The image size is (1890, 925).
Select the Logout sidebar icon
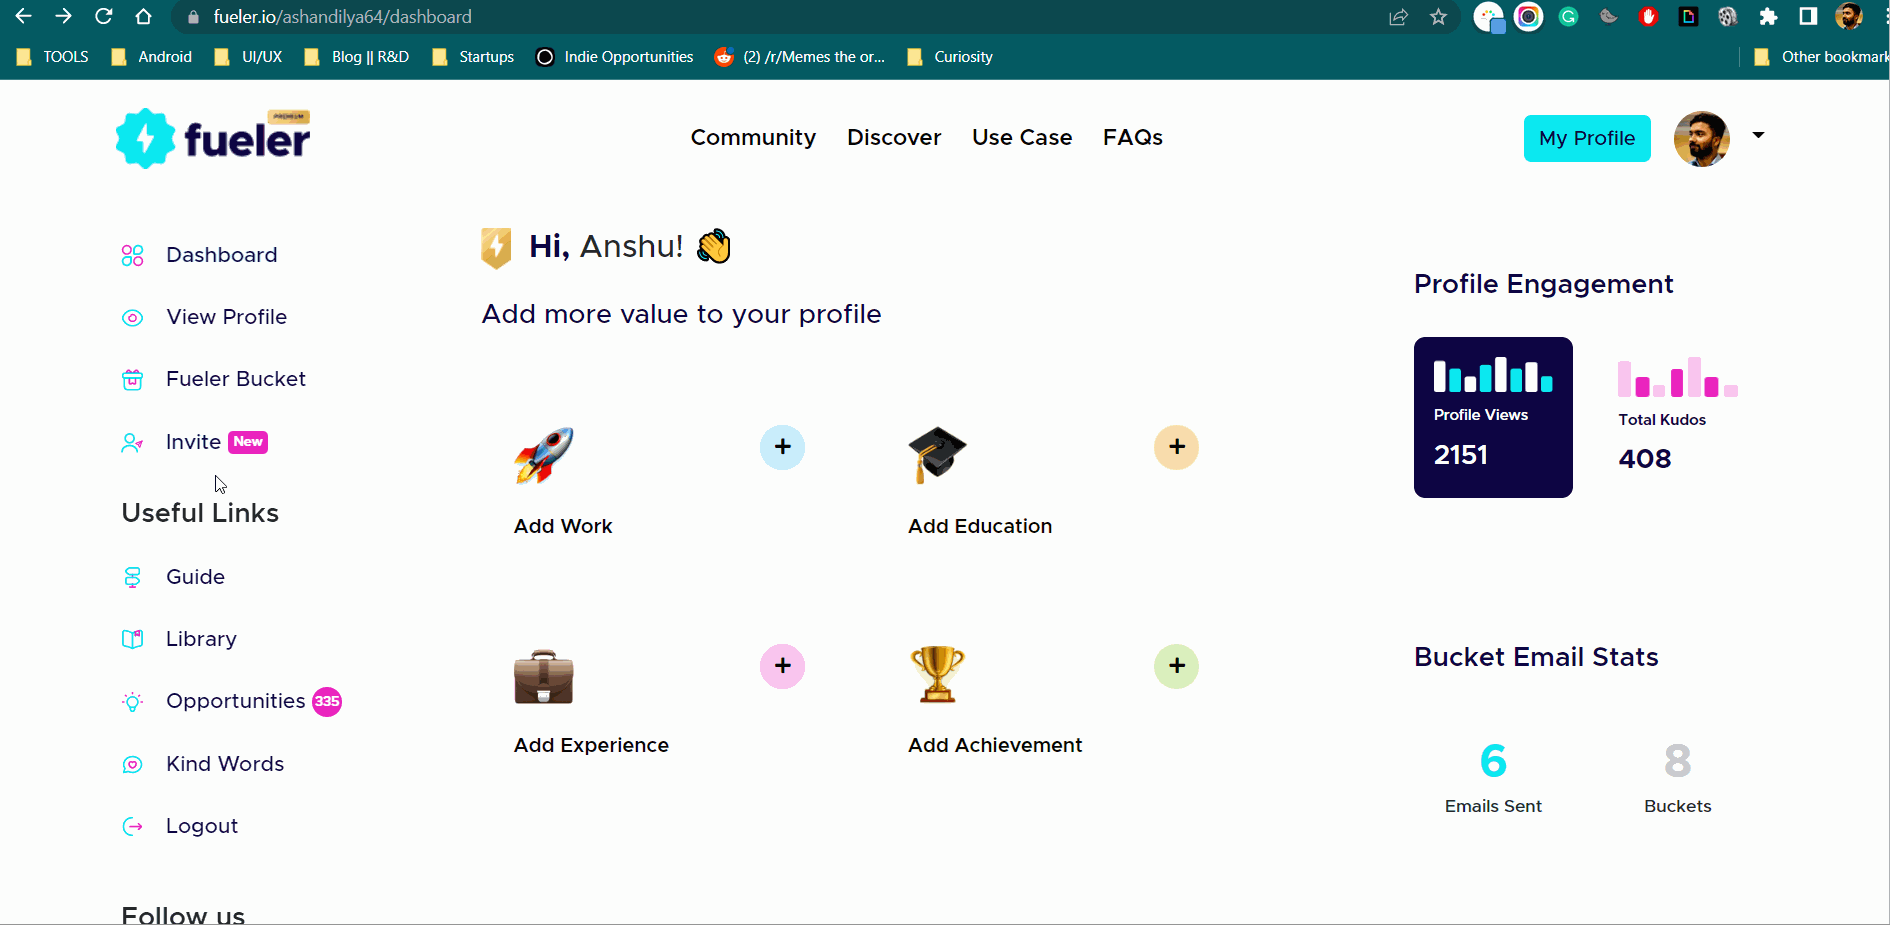pyautogui.click(x=132, y=826)
